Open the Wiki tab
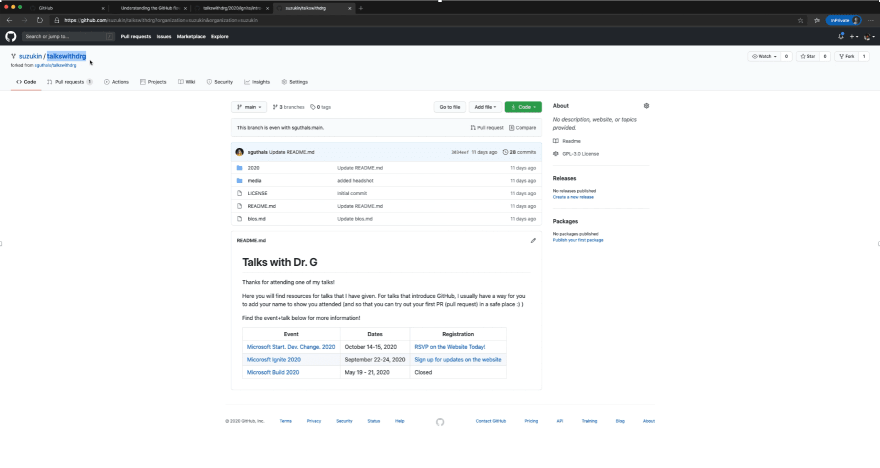880x468 pixels. [x=186, y=82]
